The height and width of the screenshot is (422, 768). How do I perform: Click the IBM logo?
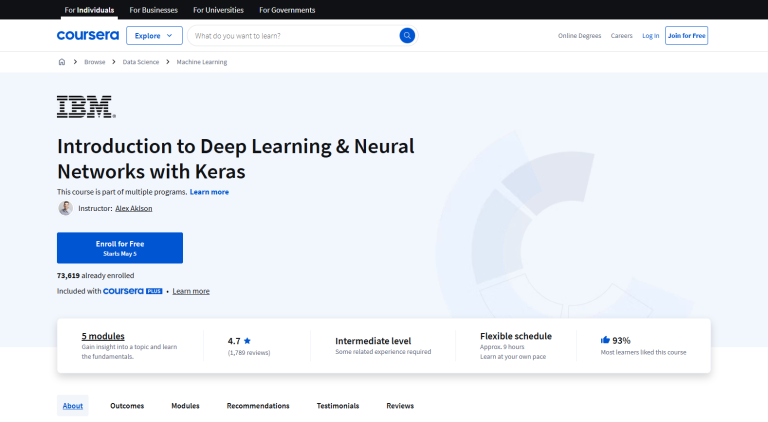pos(86,107)
